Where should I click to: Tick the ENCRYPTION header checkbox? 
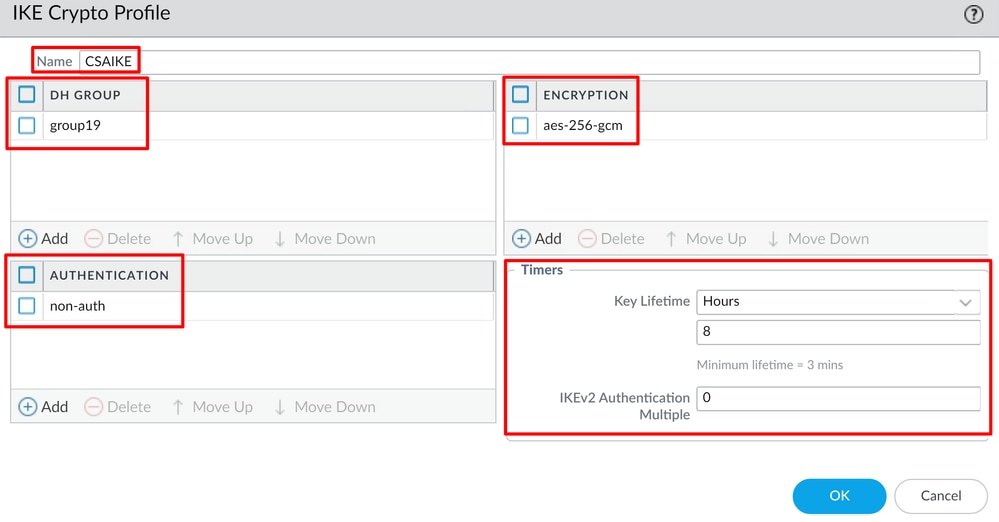pos(521,94)
